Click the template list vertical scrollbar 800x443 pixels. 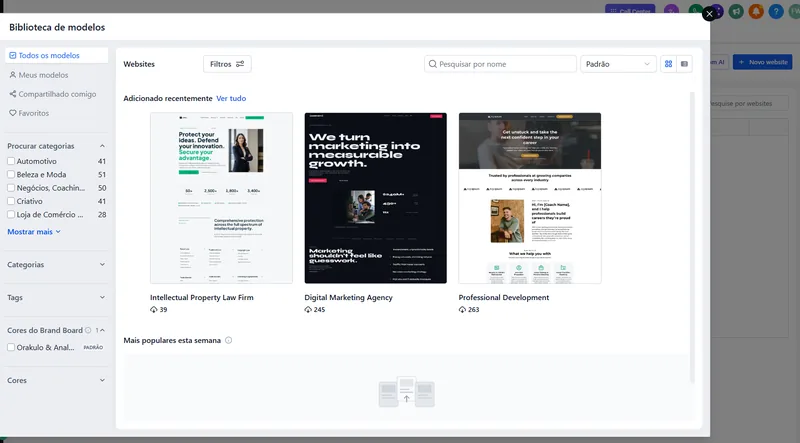point(692,237)
